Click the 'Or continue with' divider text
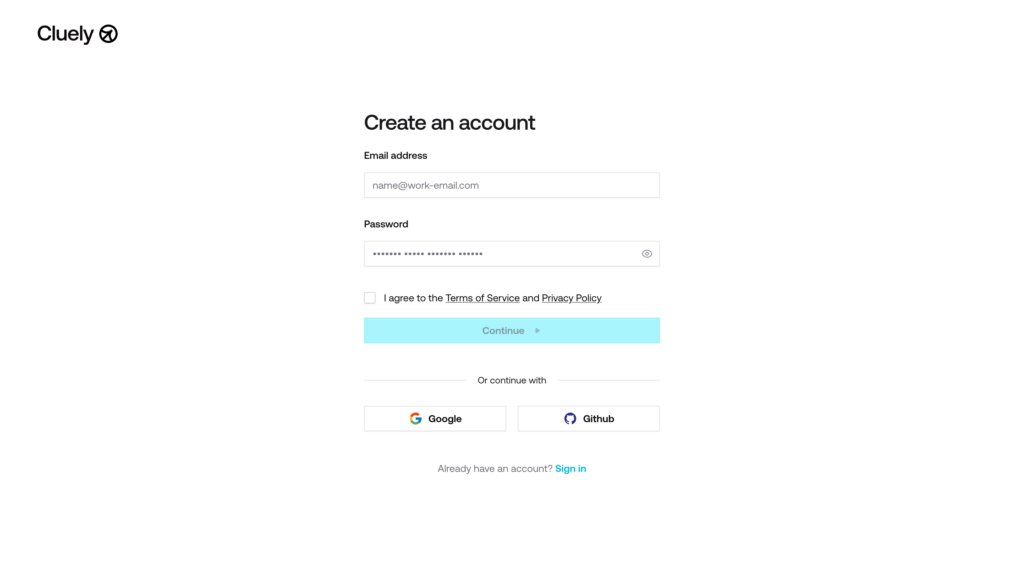1024x576 pixels. click(x=511, y=380)
